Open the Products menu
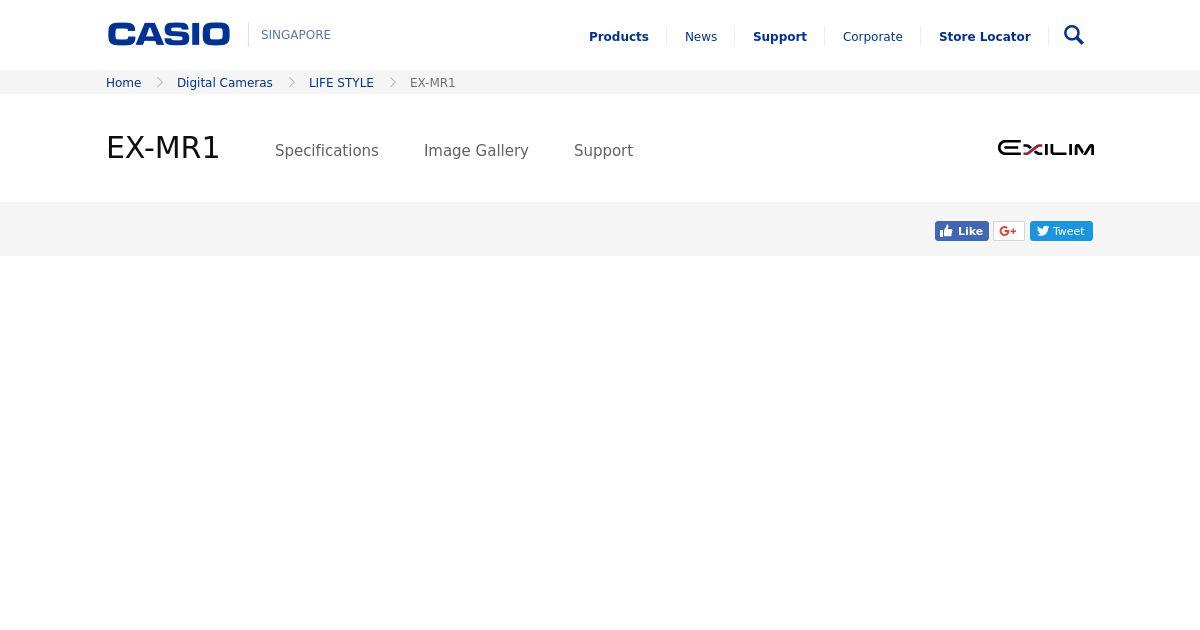This screenshot has height=630, width=1200. pyautogui.click(x=619, y=36)
